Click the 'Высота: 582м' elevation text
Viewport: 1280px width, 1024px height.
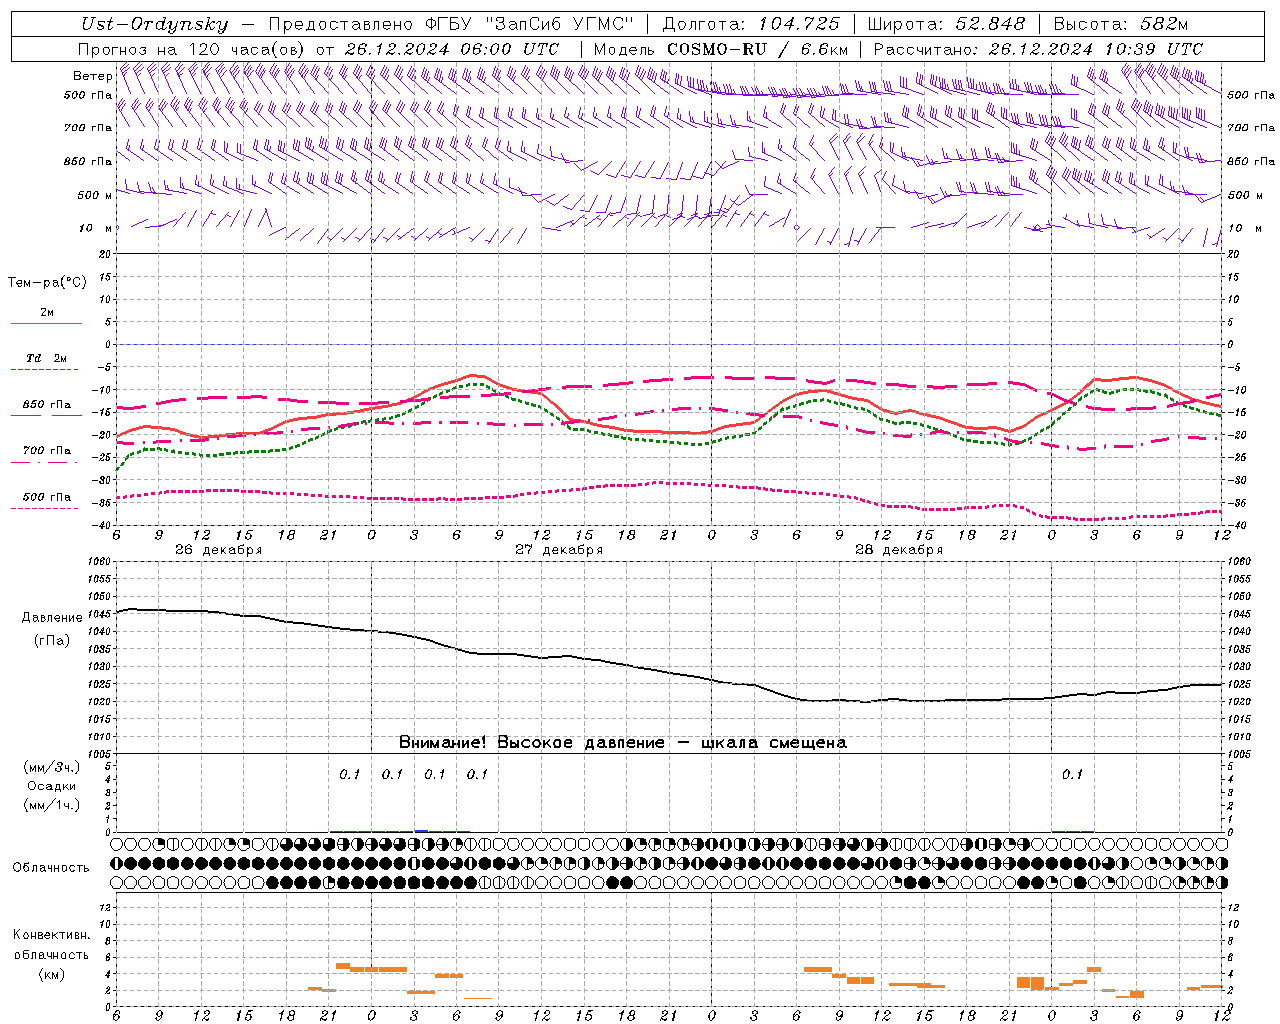[1122, 24]
